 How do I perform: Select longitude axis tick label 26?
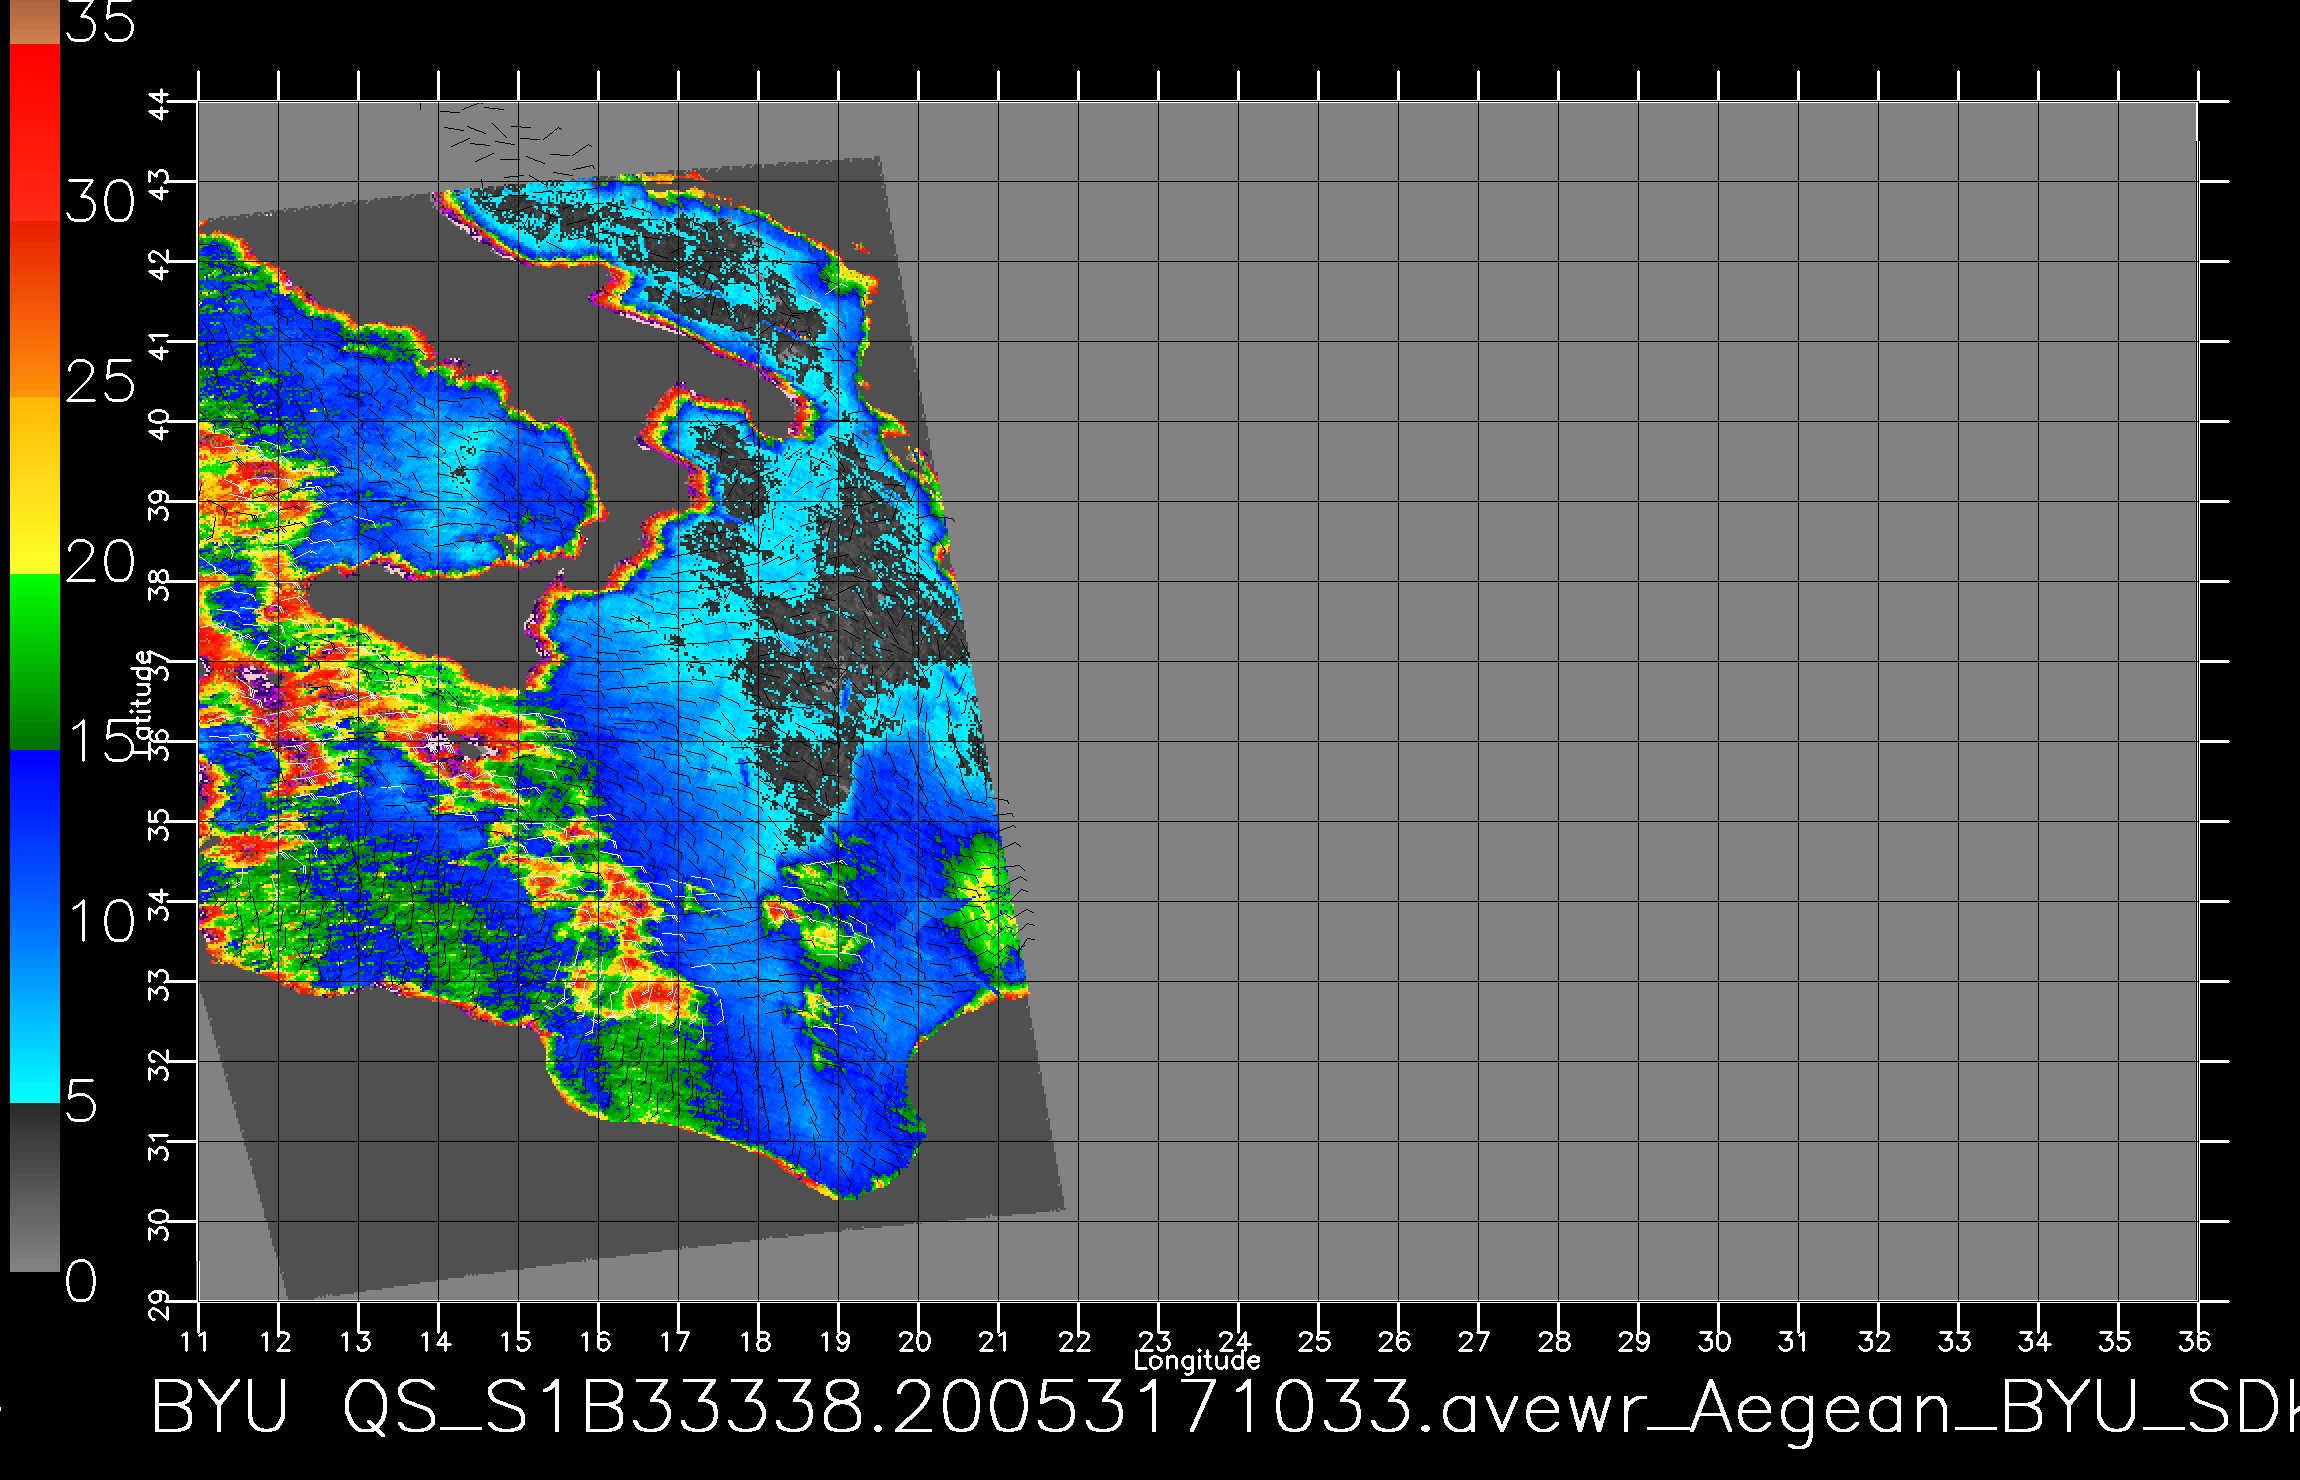point(1395,1341)
